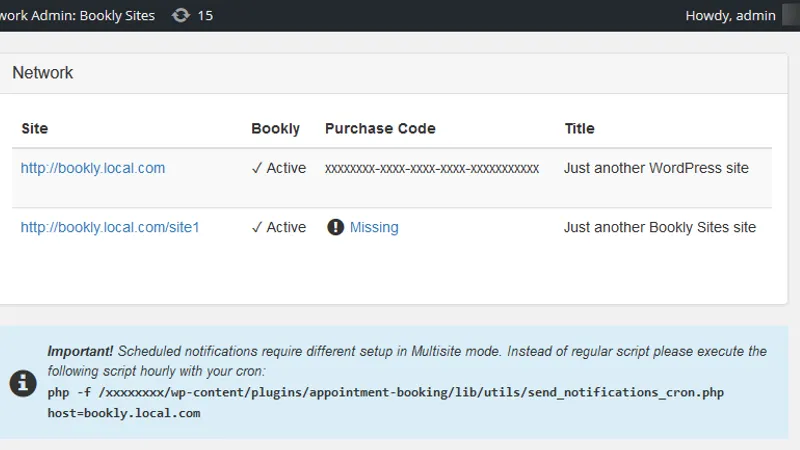Viewport: 800px width, 450px height.
Task: Open Network Admin: Bookly Sites menu
Action: click(x=78, y=16)
